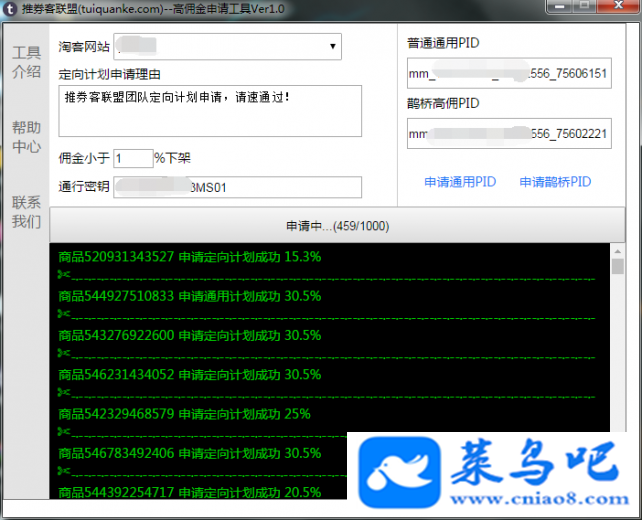Open the 联系我们 sidebar tab
642x520 pixels.
click(26, 212)
